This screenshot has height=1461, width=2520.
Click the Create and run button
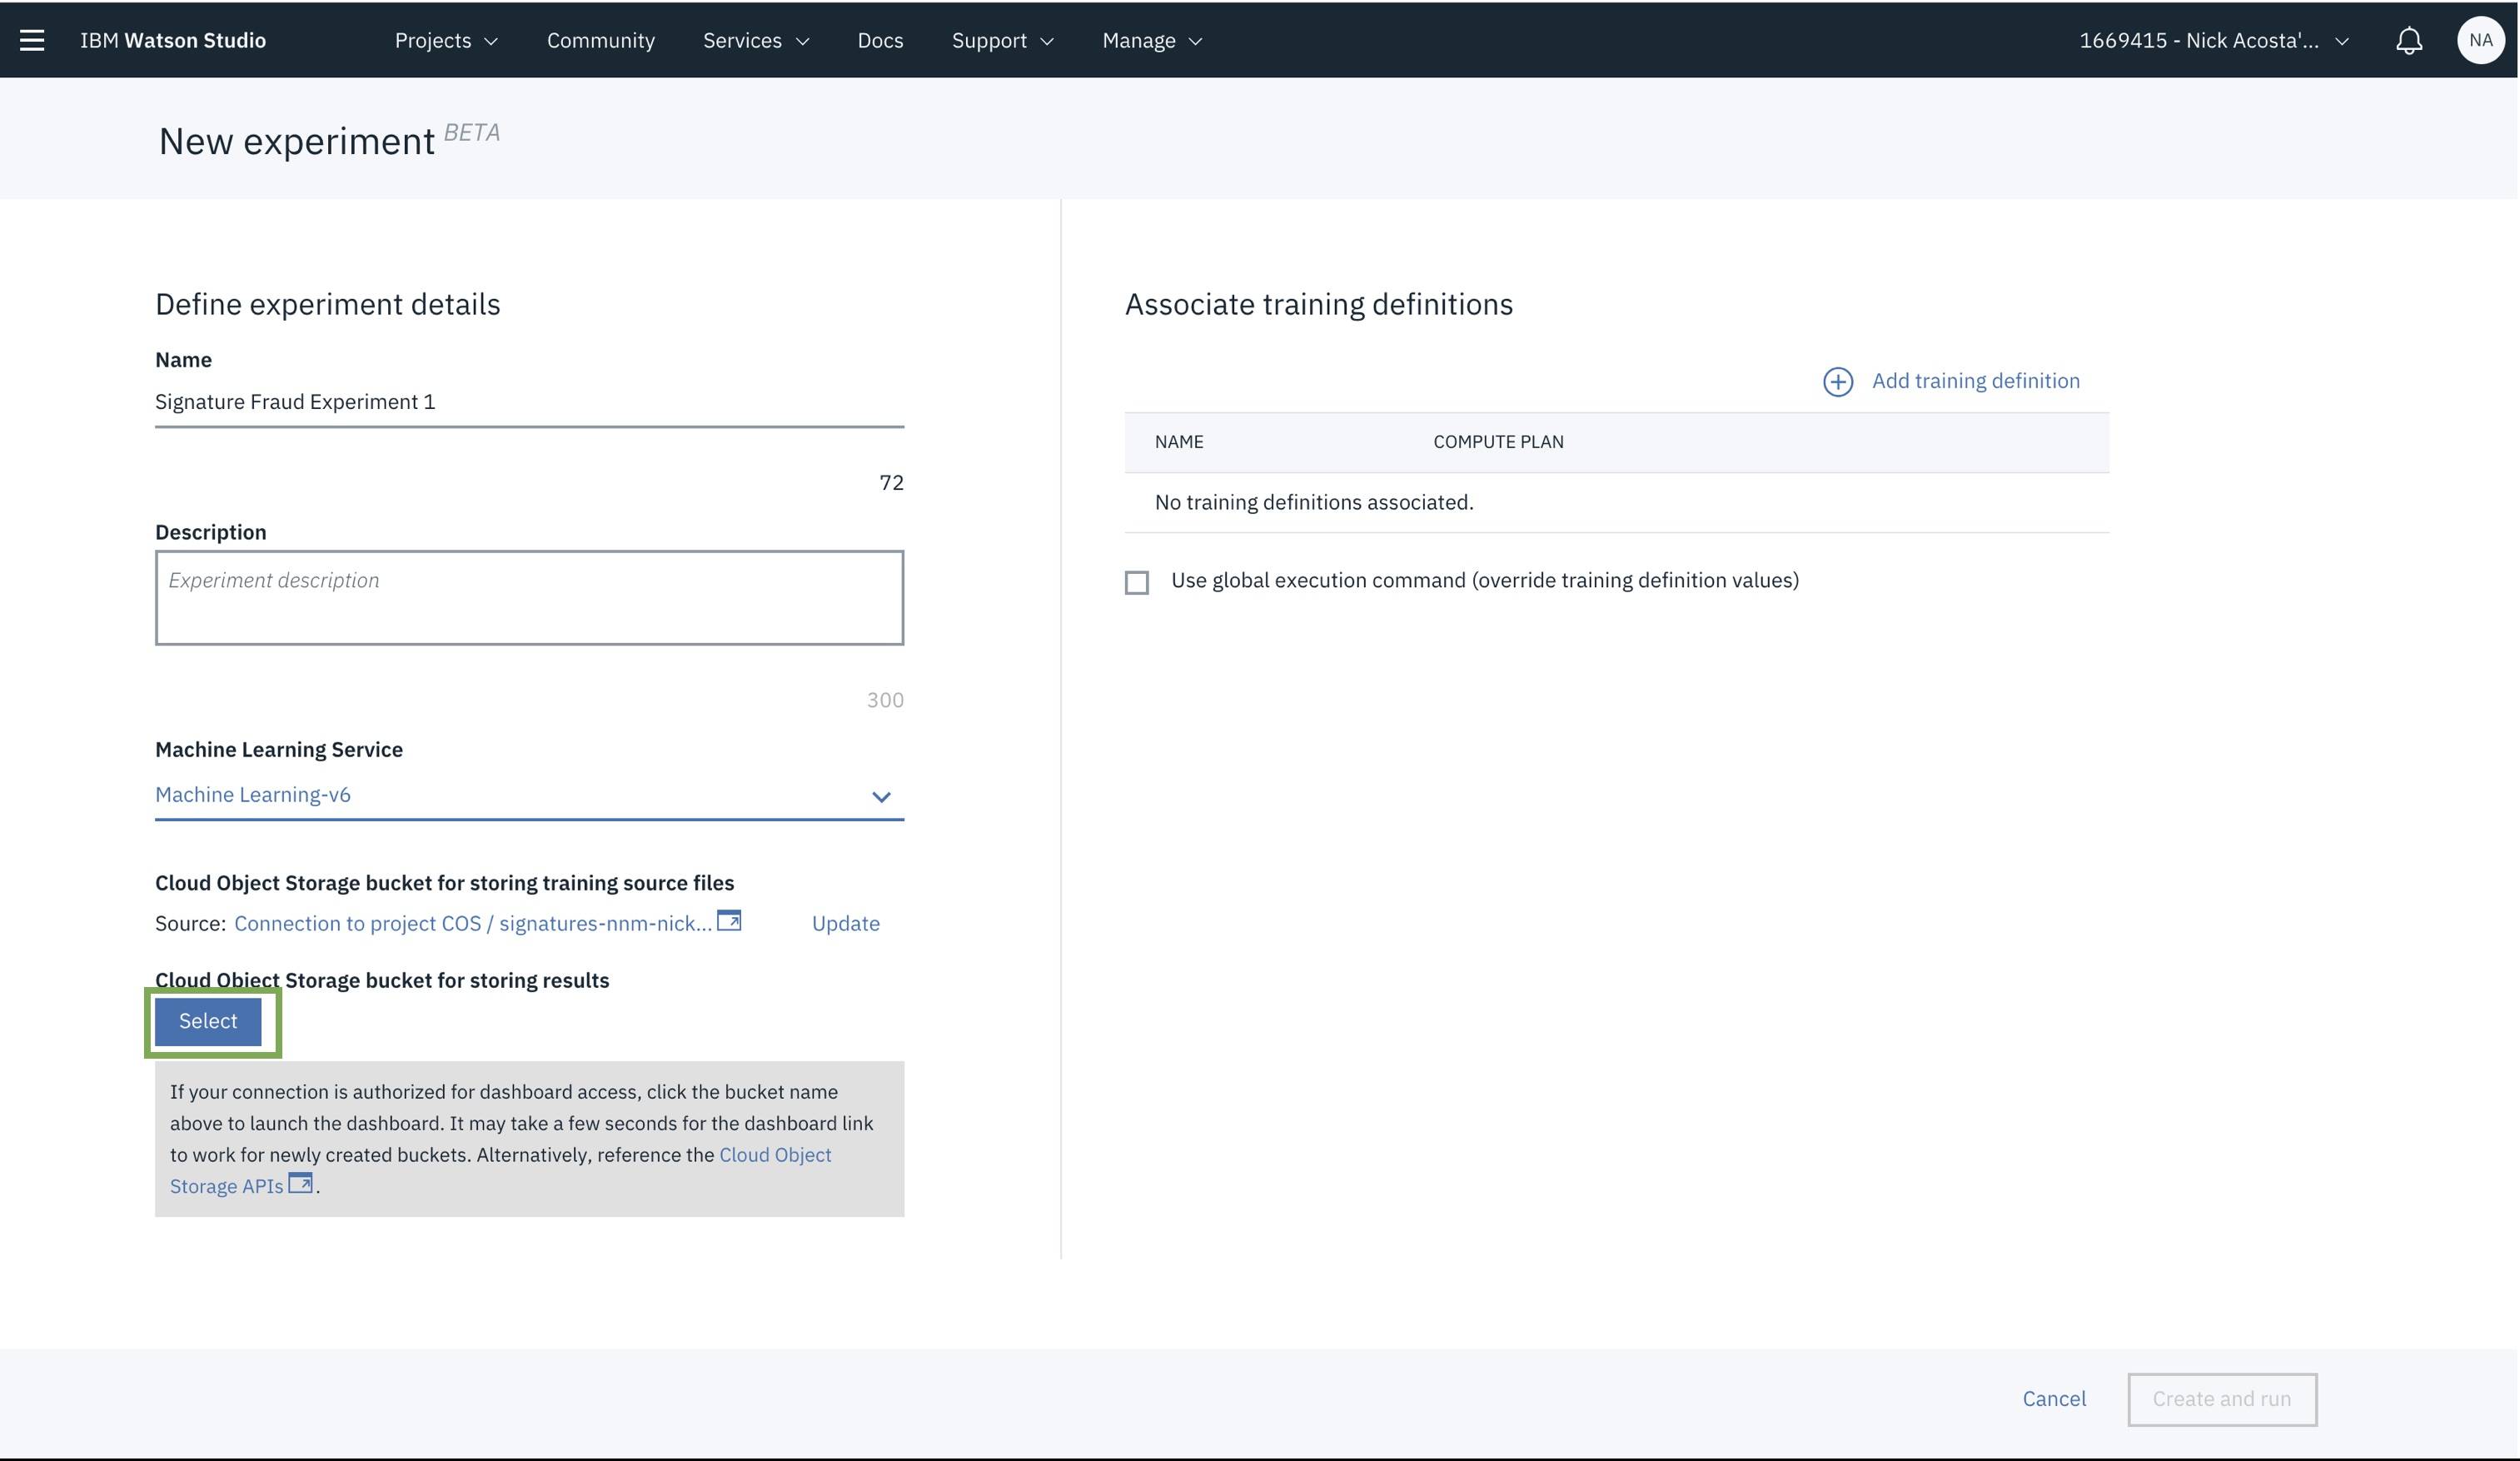click(x=2221, y=1399)
